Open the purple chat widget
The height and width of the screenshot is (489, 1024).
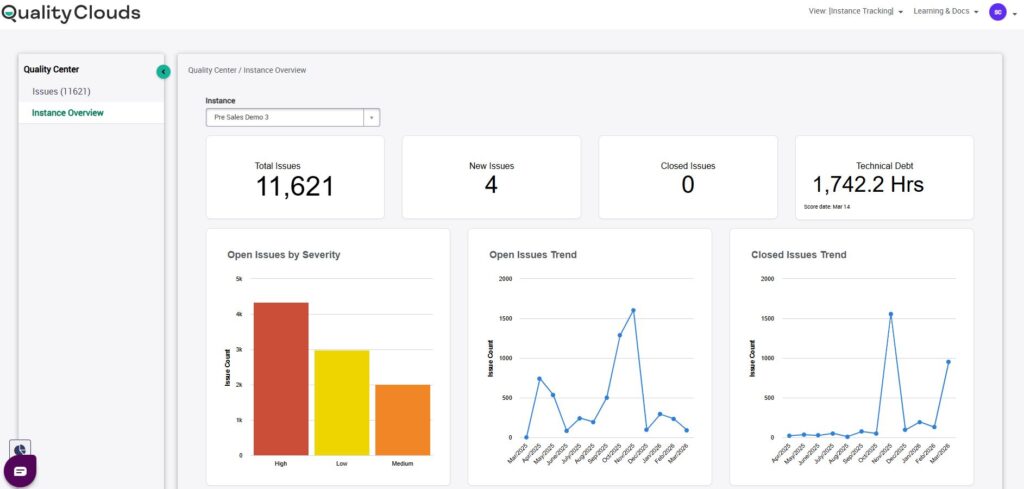[20, 470]
